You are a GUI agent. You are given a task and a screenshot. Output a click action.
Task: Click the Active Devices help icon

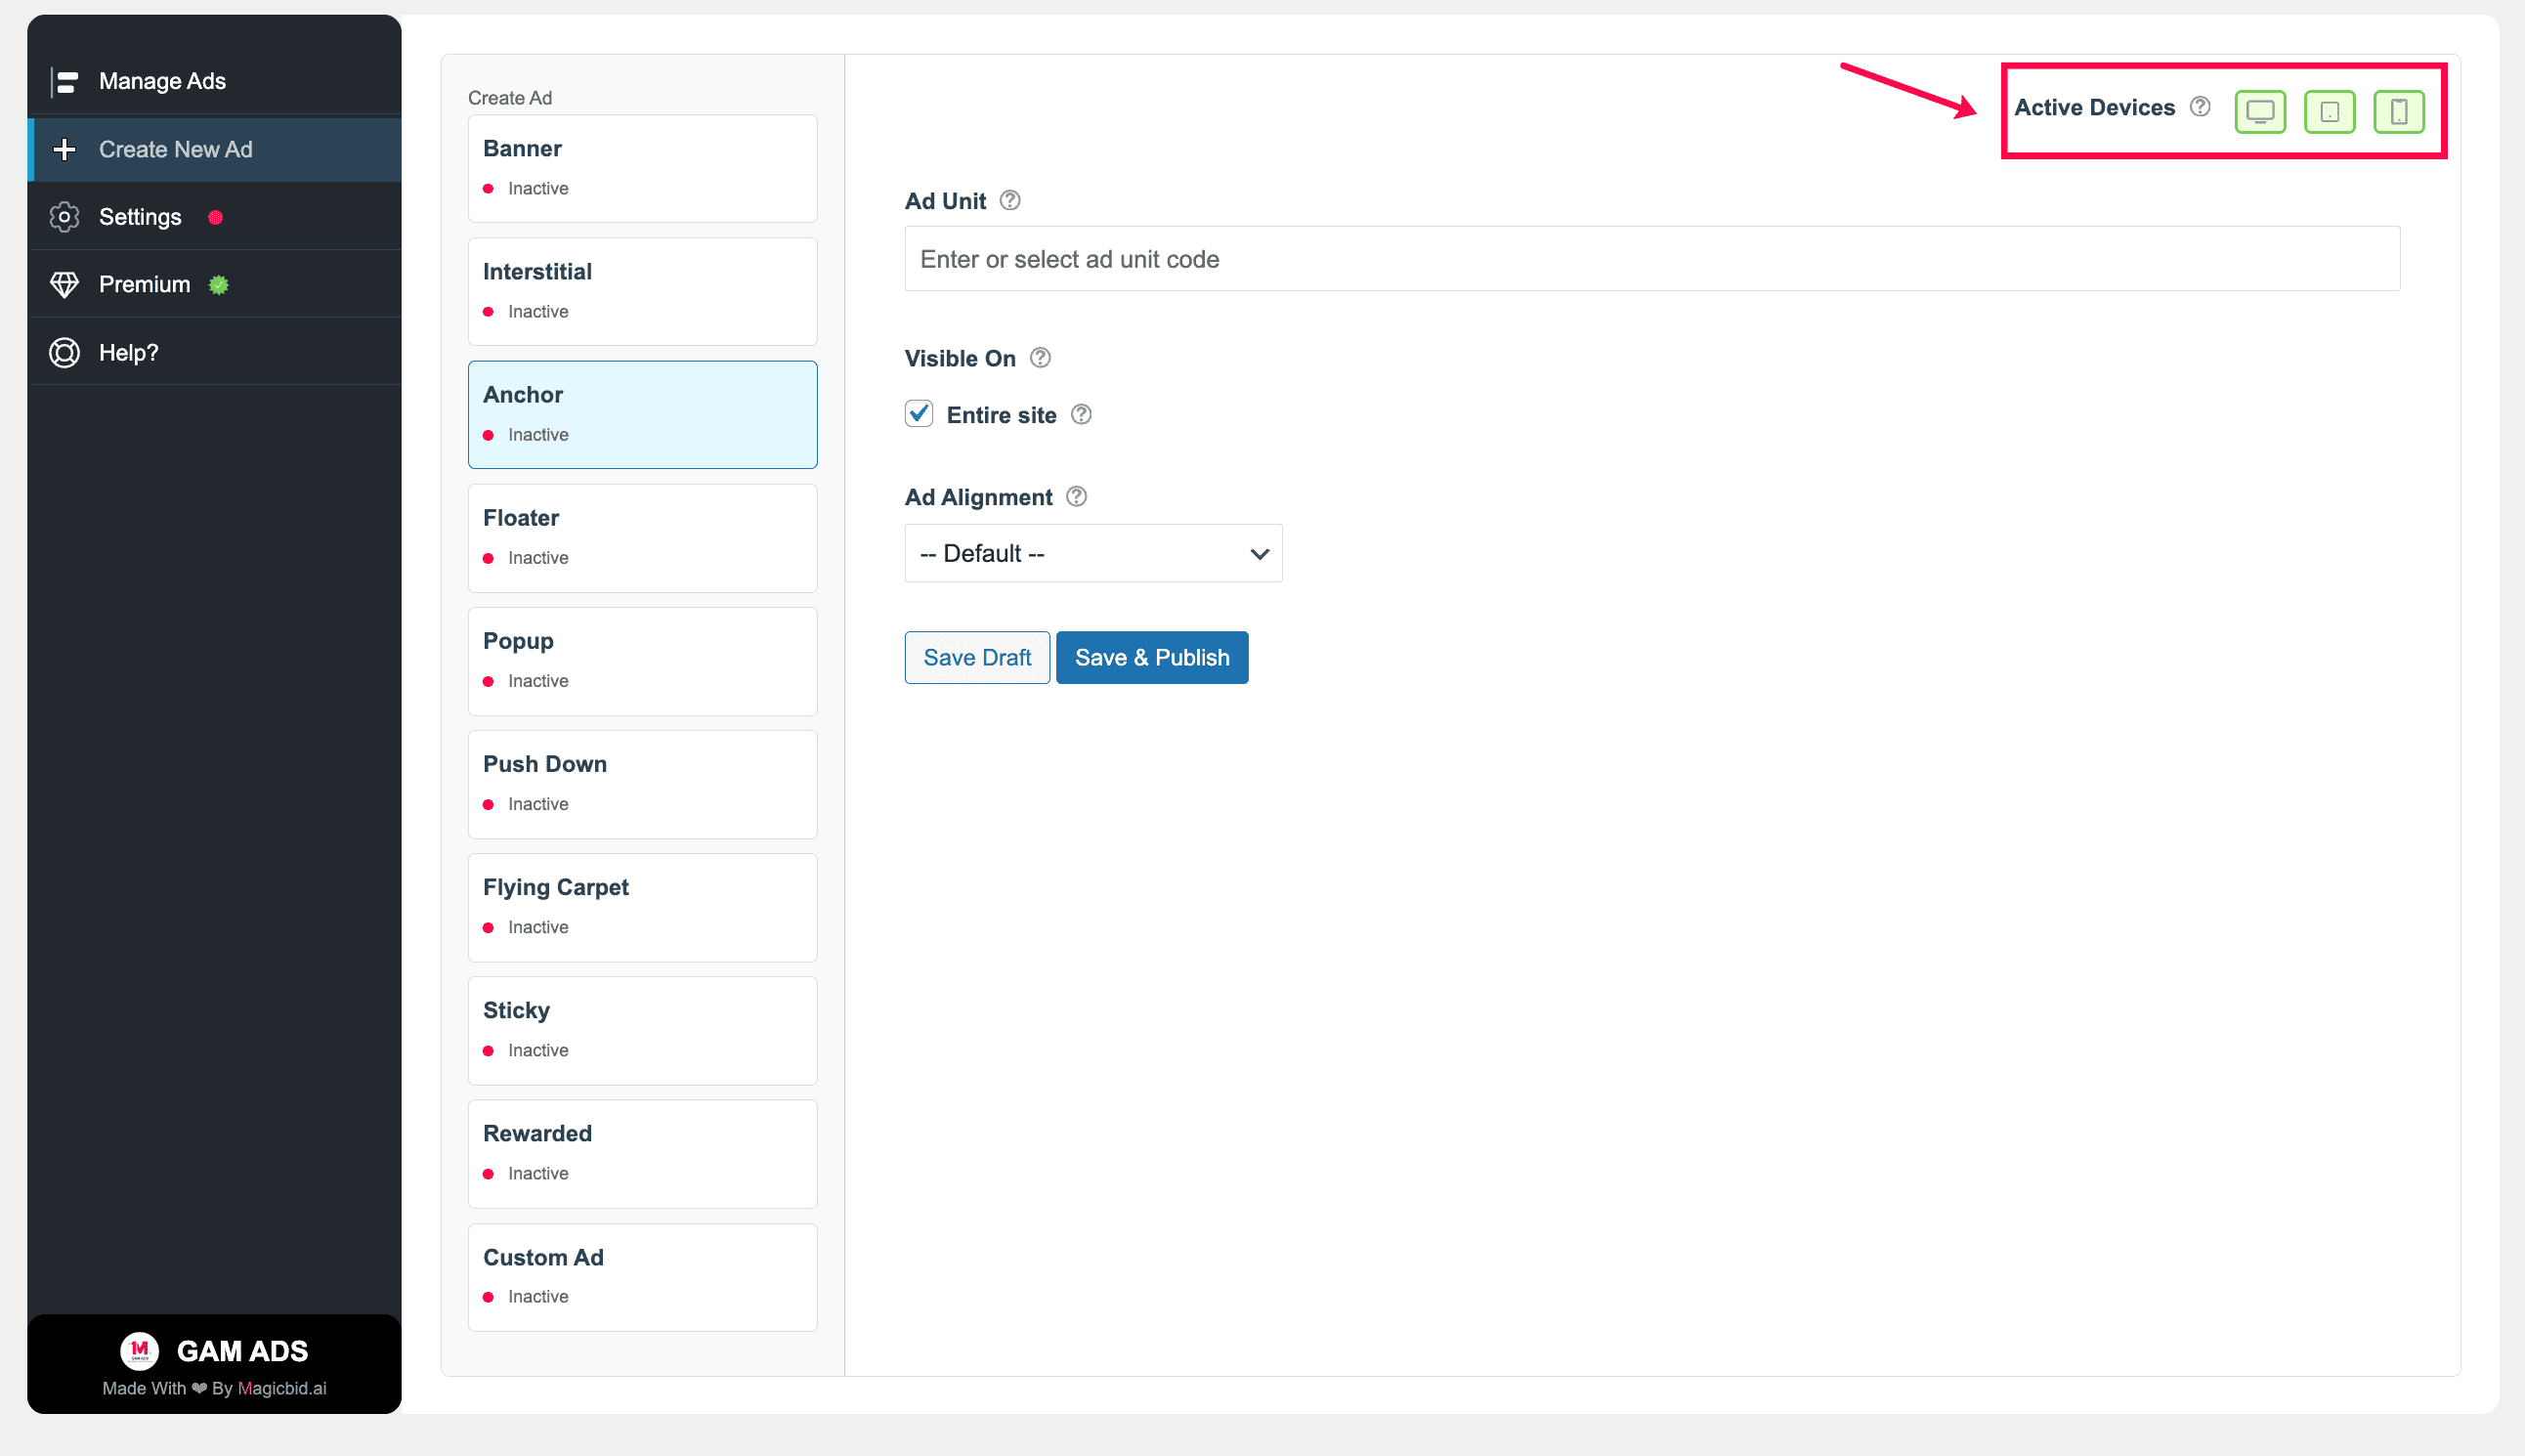click(x=2199, y=106)
